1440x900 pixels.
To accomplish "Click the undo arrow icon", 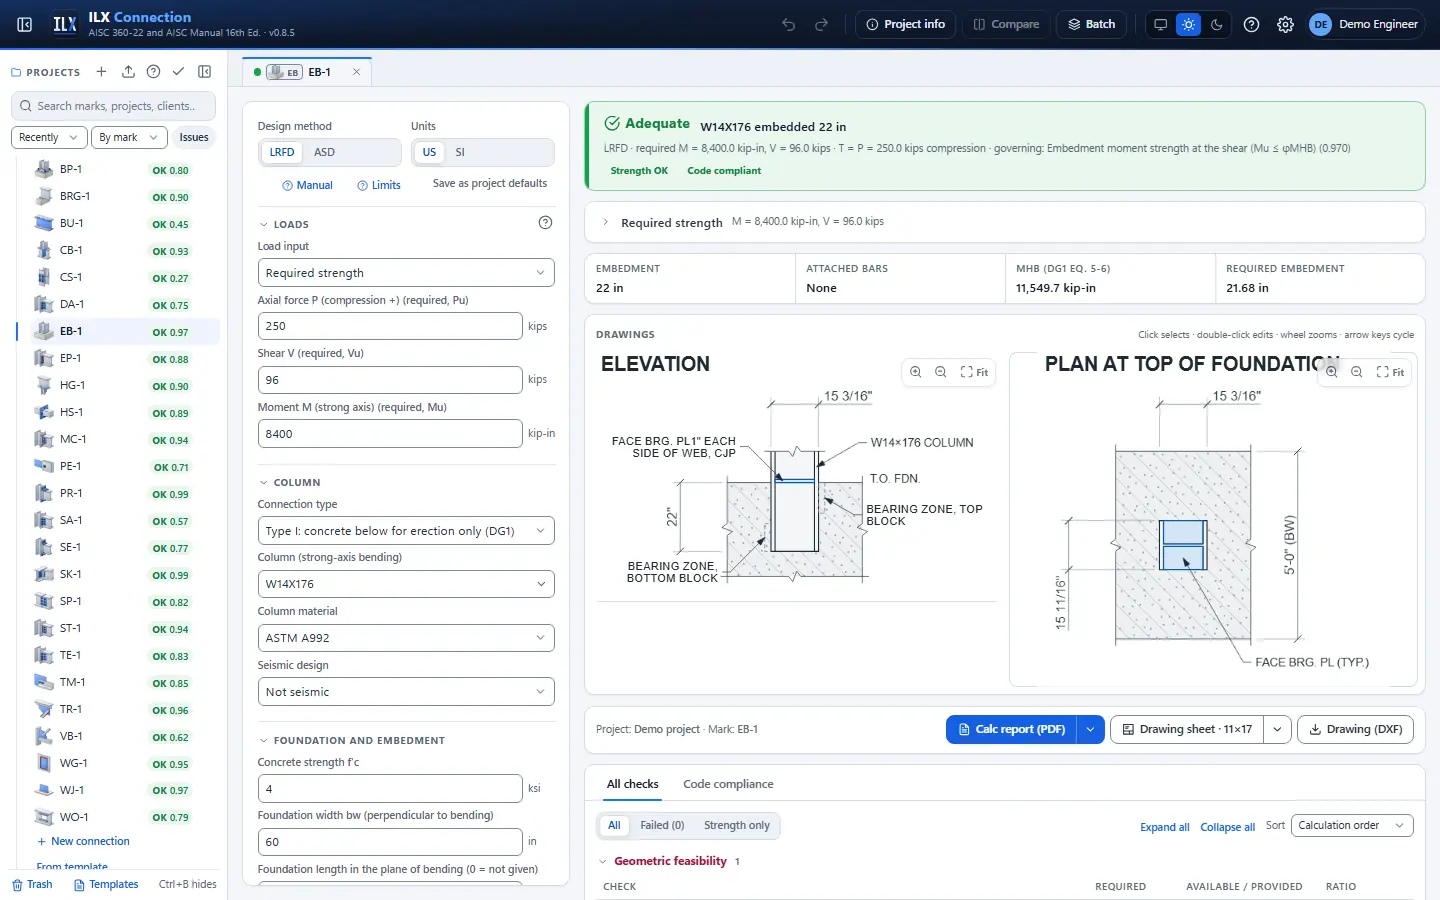I will [789, 24].
